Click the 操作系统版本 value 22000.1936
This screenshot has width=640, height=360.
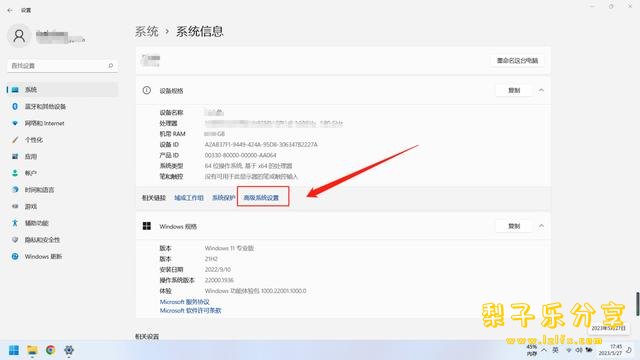point(219,280)
